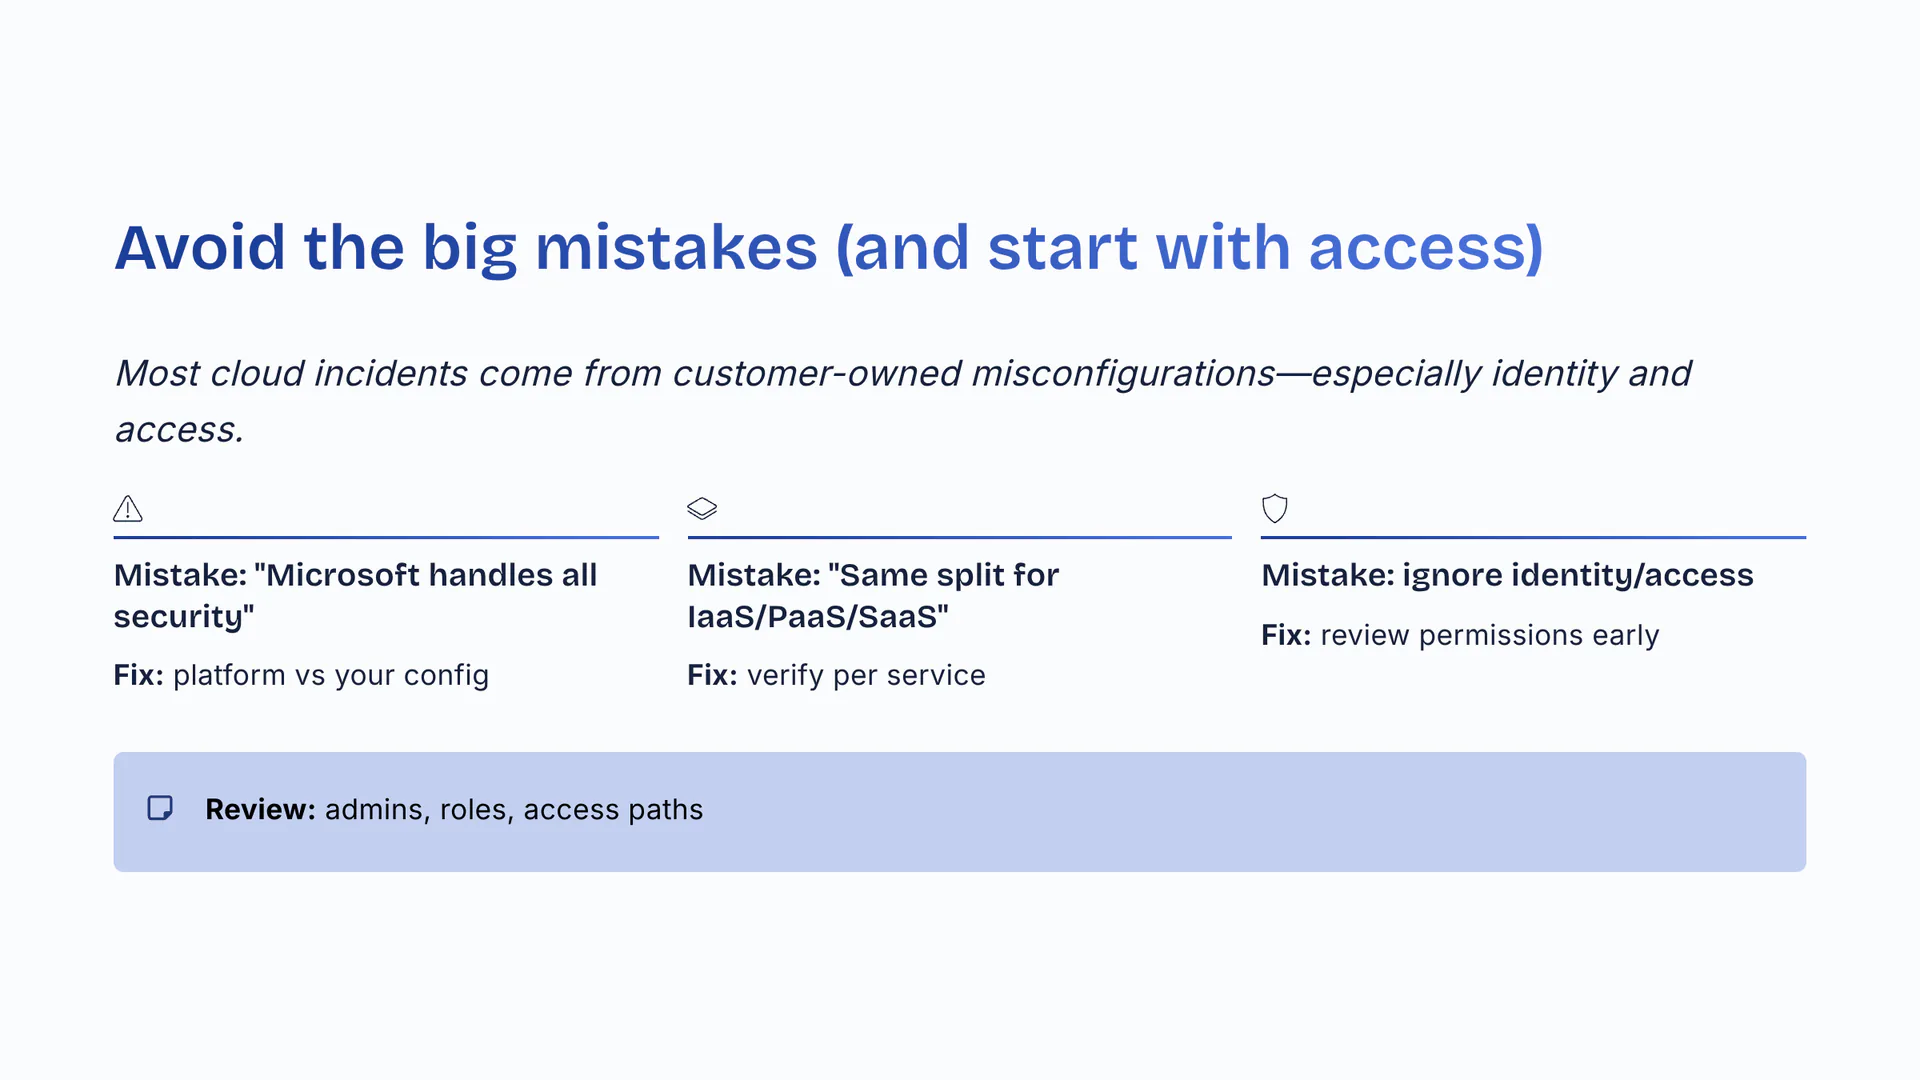Select the stacked layers icon
The width and height of the screenshot is (1920, 1080).
point(702,508)
